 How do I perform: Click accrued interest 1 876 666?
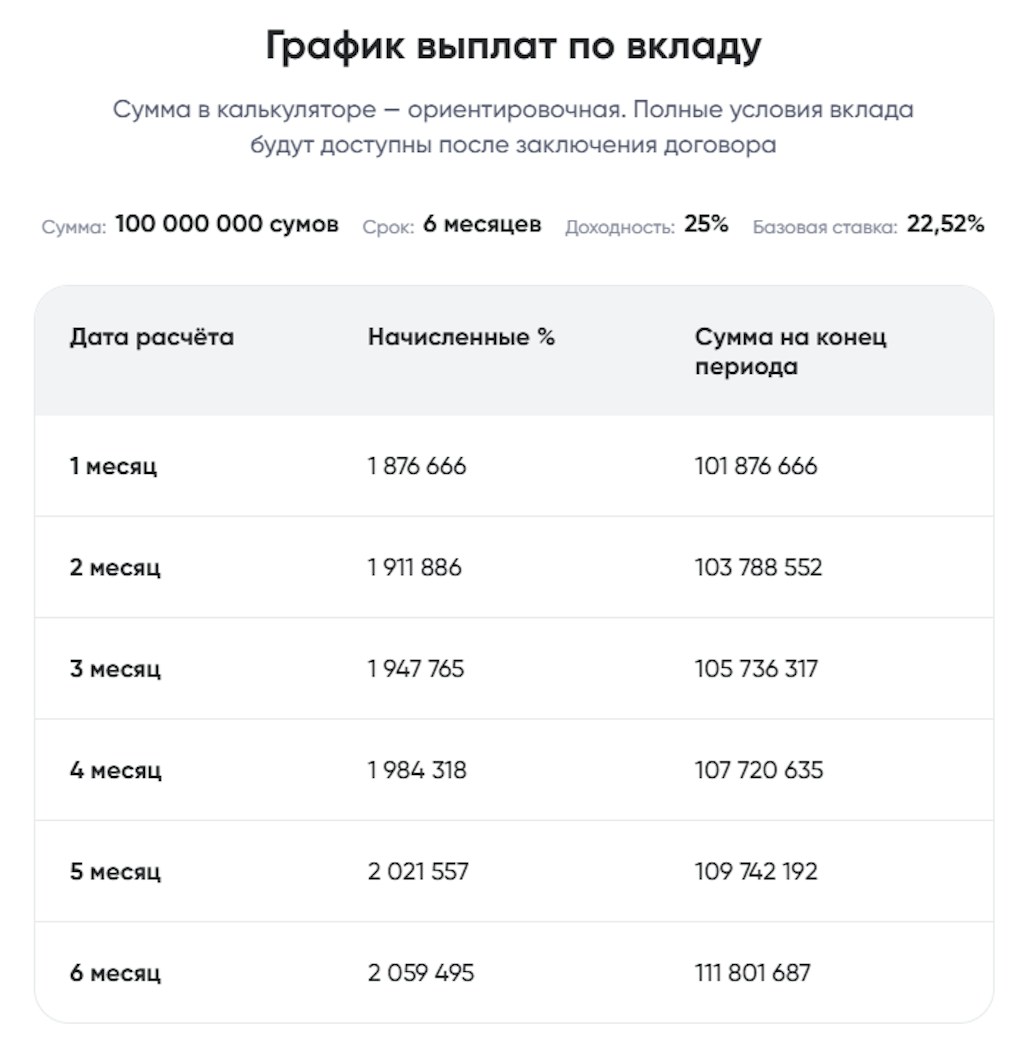click(417, 466)
